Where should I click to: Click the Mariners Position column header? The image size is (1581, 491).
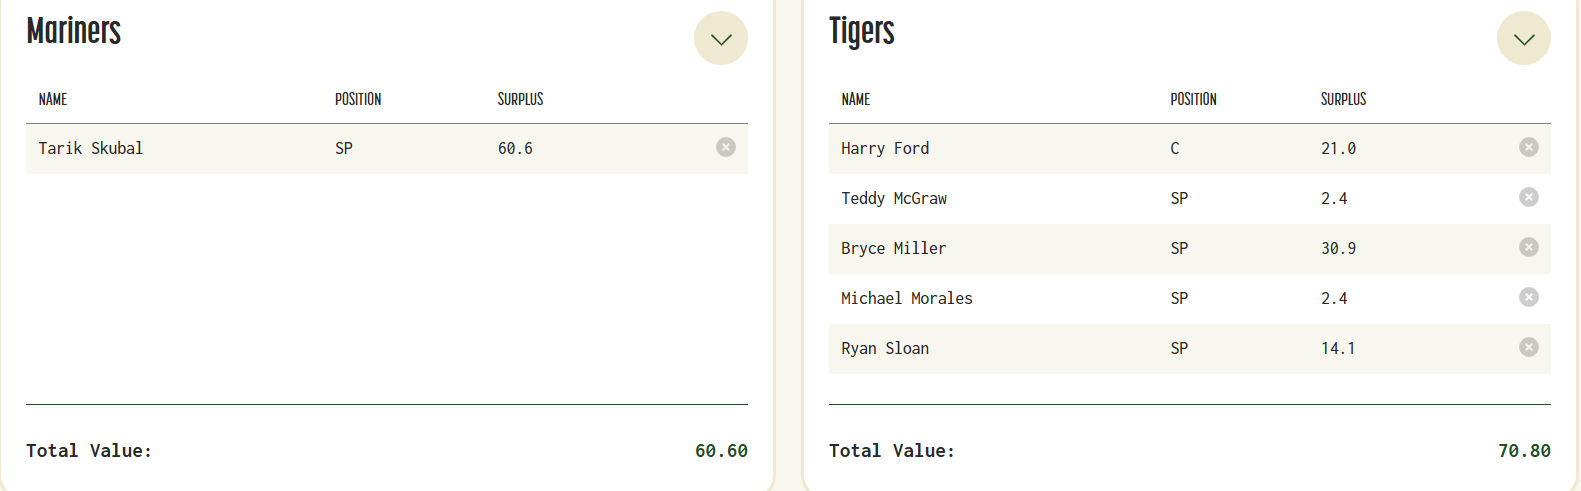pos(358,99)
